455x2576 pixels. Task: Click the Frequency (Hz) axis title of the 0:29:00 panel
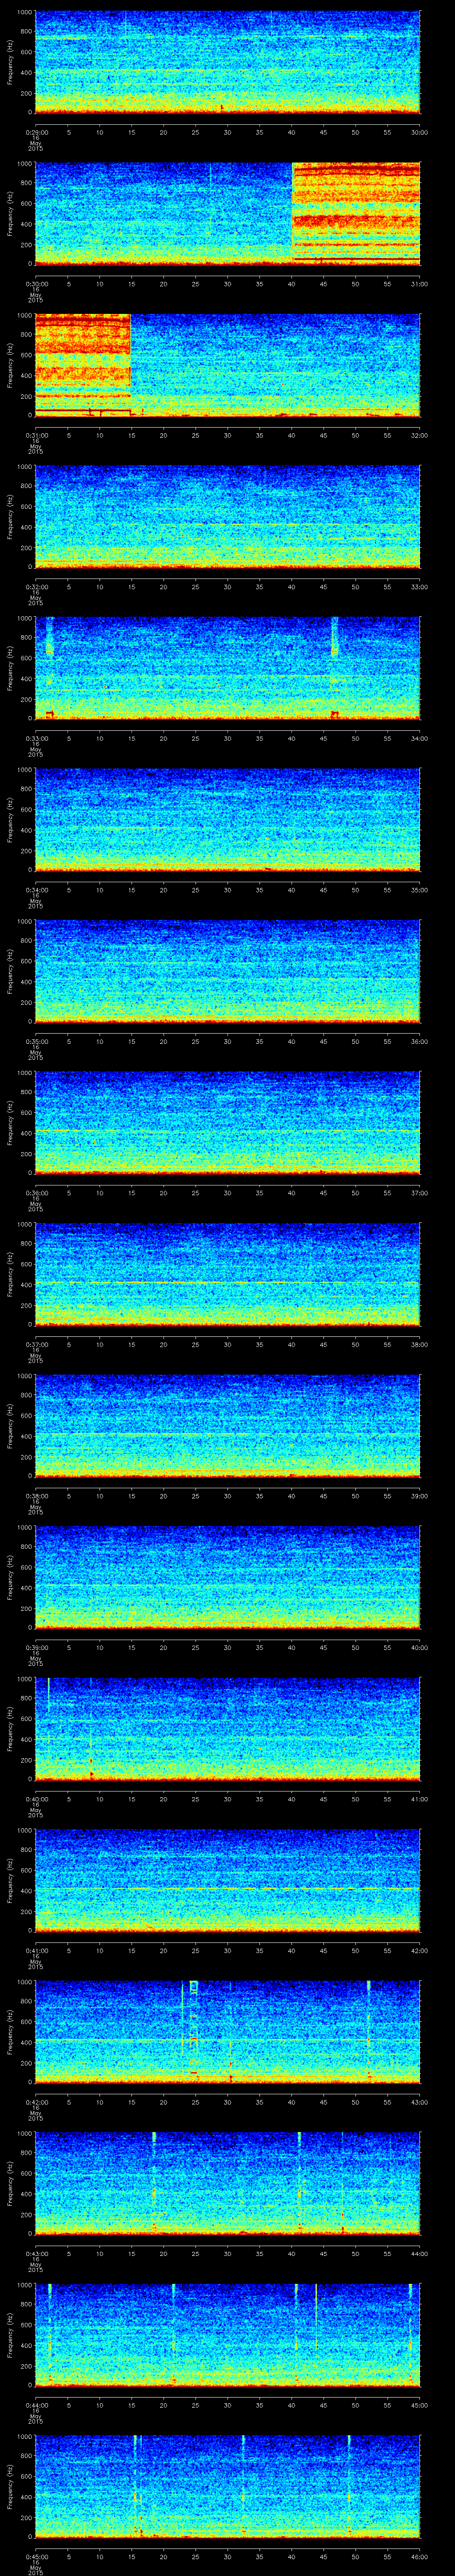(x=11, y=62)
